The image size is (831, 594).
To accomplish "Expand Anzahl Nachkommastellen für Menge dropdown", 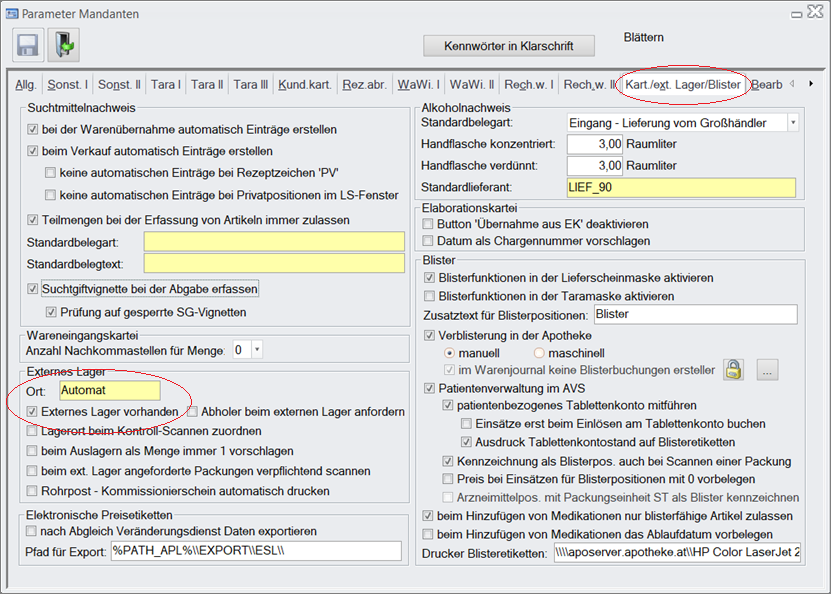I will (257, 350).
